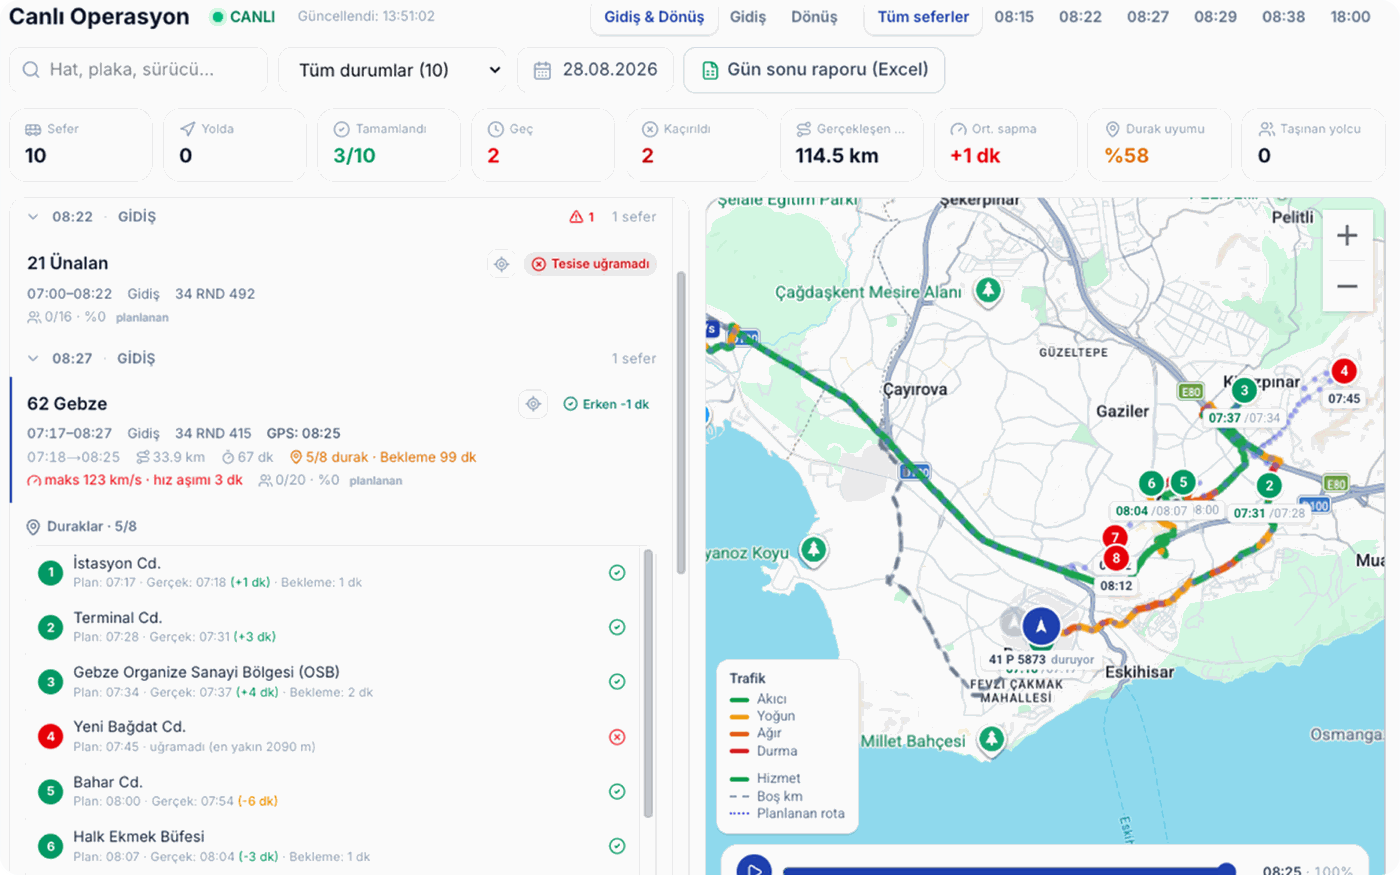Locate 21 Ünalan trip on map

[502, 264]
